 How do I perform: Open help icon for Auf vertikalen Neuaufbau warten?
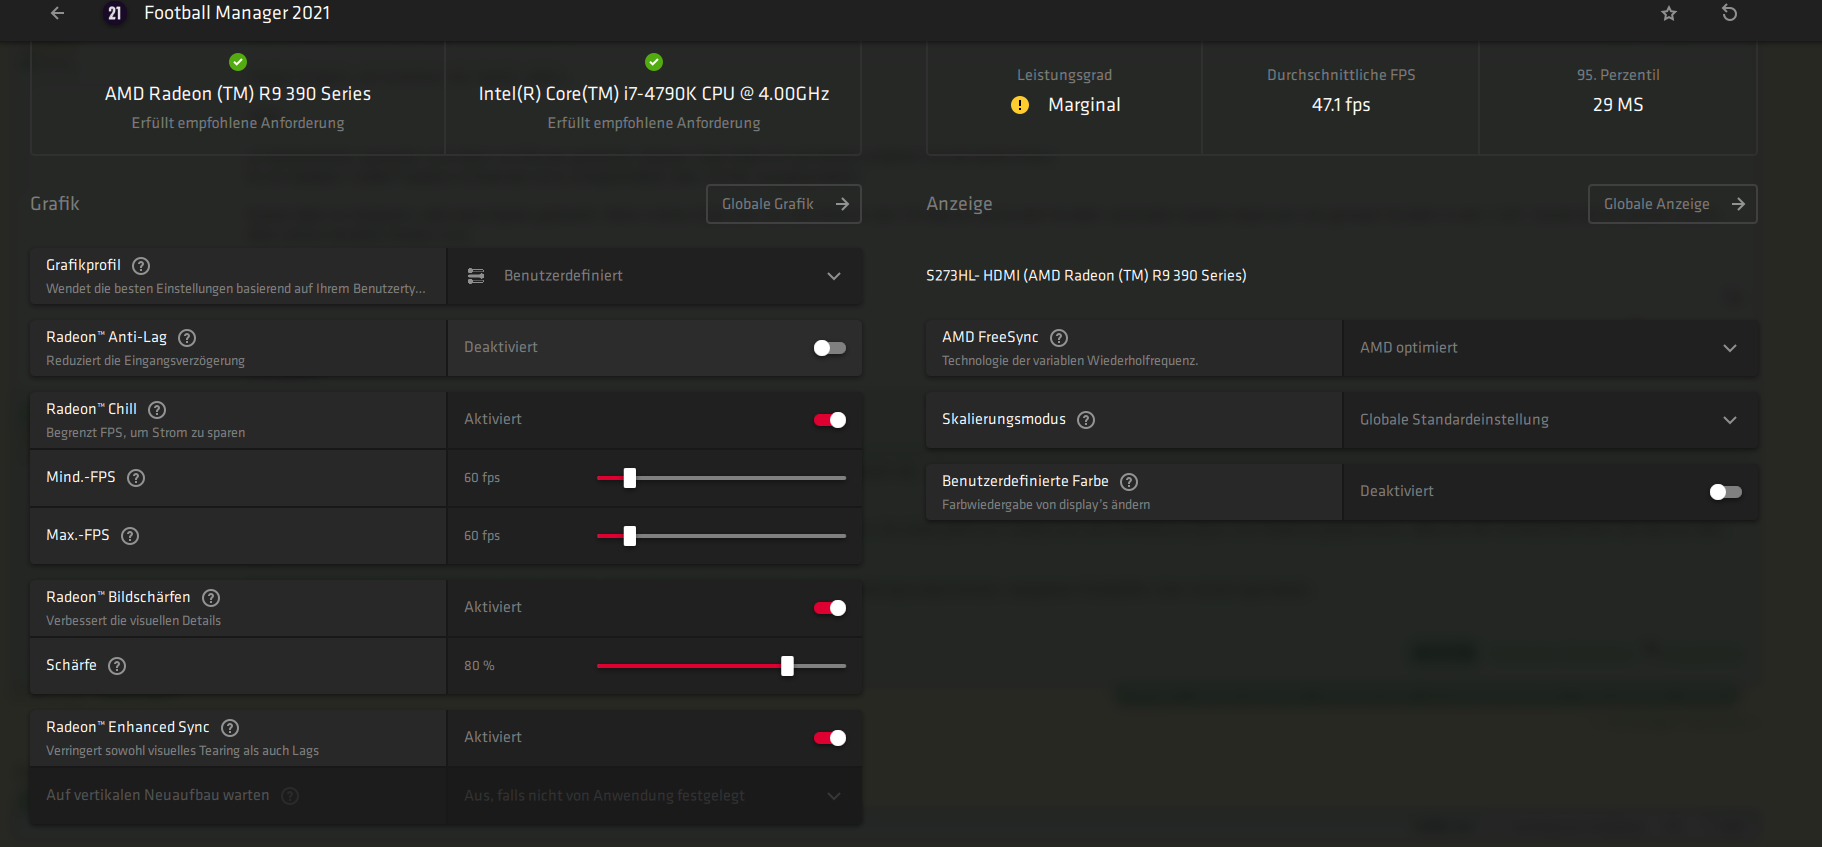click(290, 796)
